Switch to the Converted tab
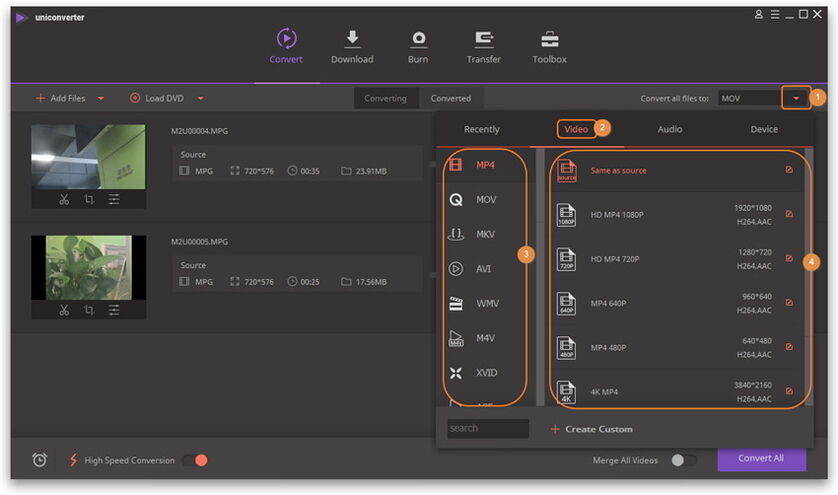The width and height of the screenshot is (838, 495). pyautogui.click(x=450, y=98)
